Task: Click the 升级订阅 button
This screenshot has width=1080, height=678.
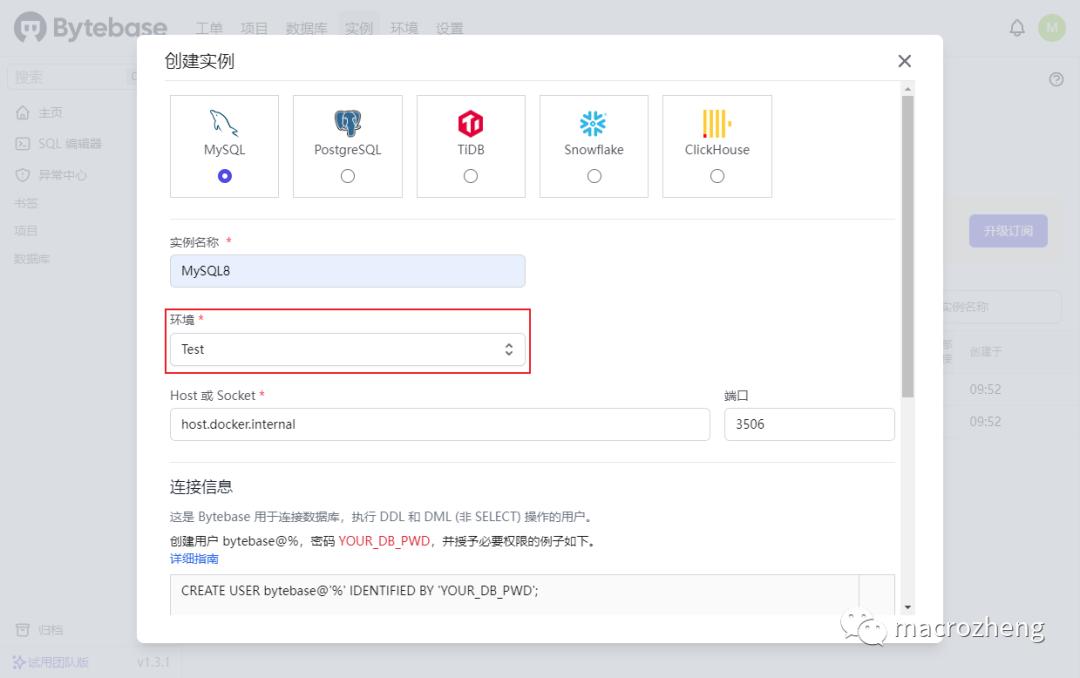Action: (1007, 230)
